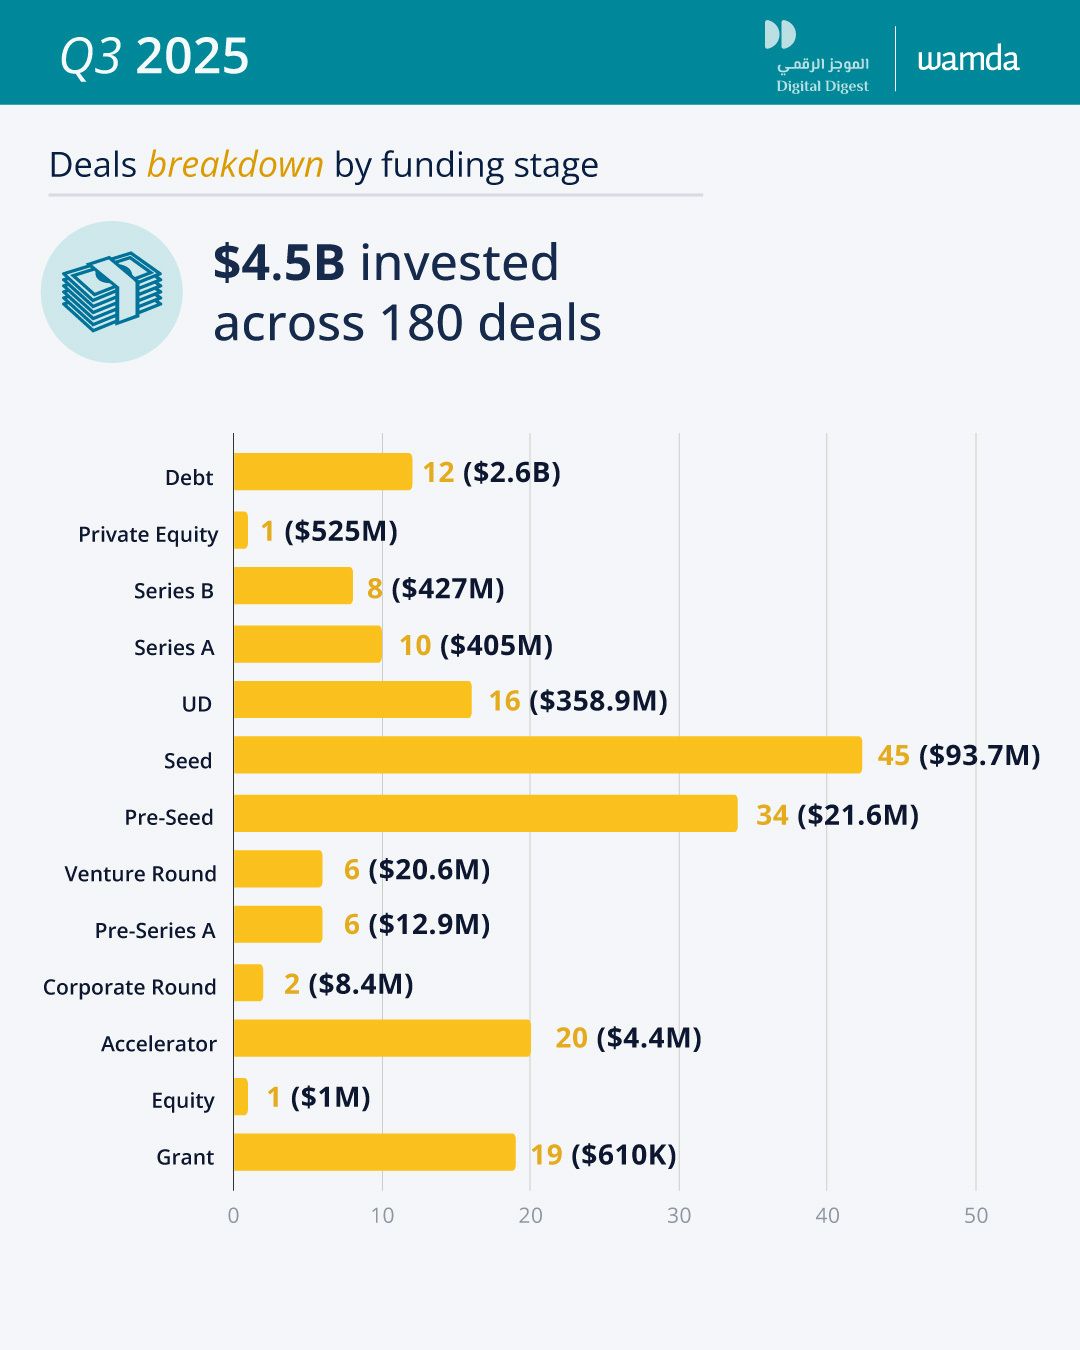This screenshot has height=1350, width=1080.
Task: Click the 50 tick on x-axis
Action: click(975, 1215)
